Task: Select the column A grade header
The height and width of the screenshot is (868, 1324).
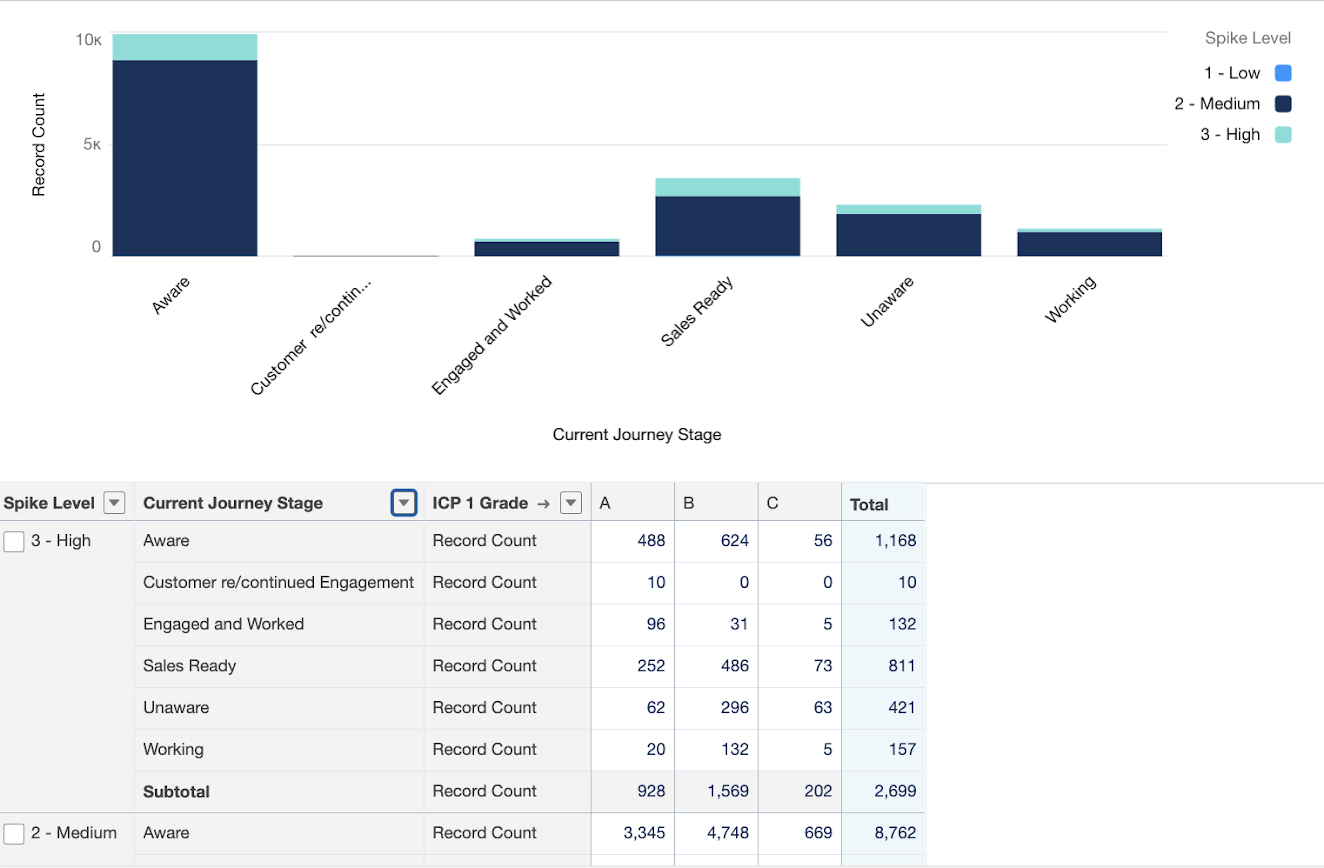Action: point(605,504)
